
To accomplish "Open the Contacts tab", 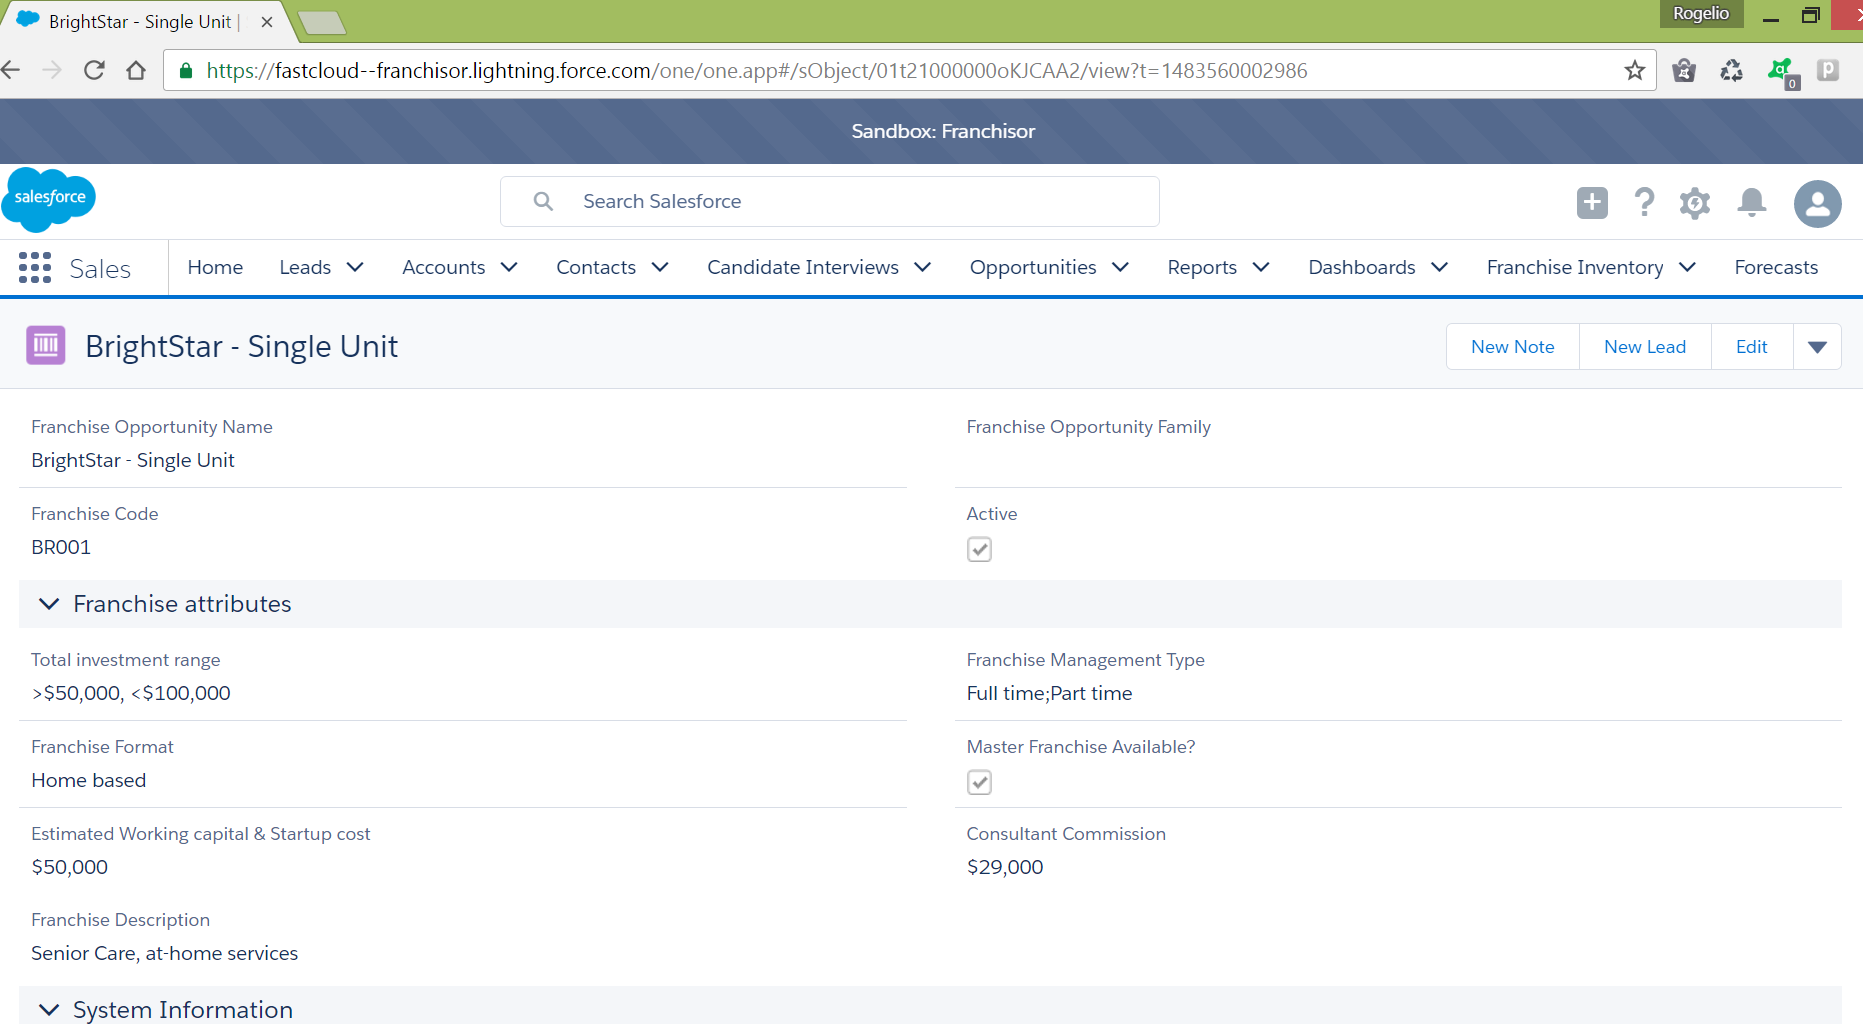I will click(596, 267).
